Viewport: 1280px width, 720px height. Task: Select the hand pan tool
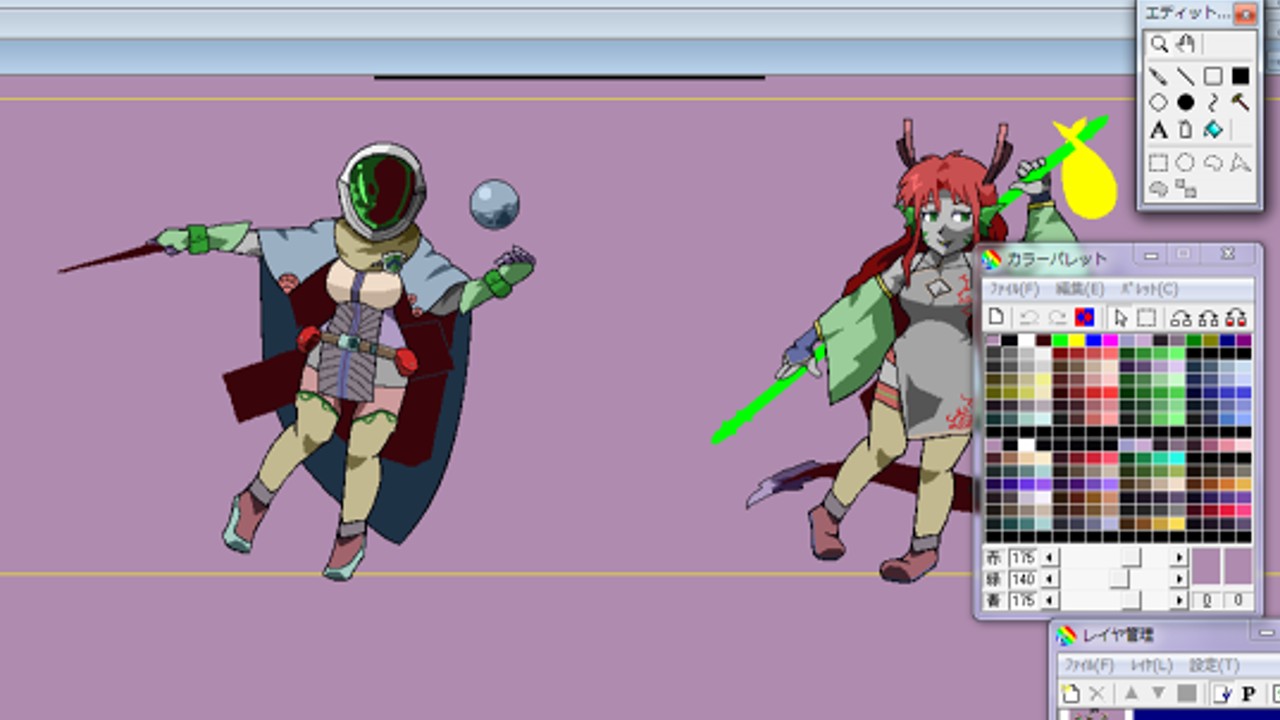[x=1186, y=44]
